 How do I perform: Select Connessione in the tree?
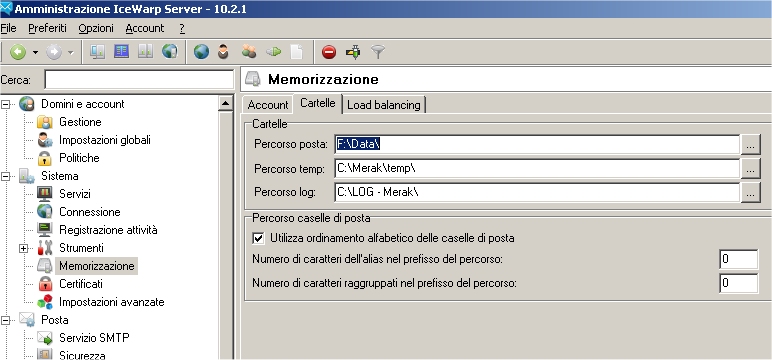click(x=90, y=212)
